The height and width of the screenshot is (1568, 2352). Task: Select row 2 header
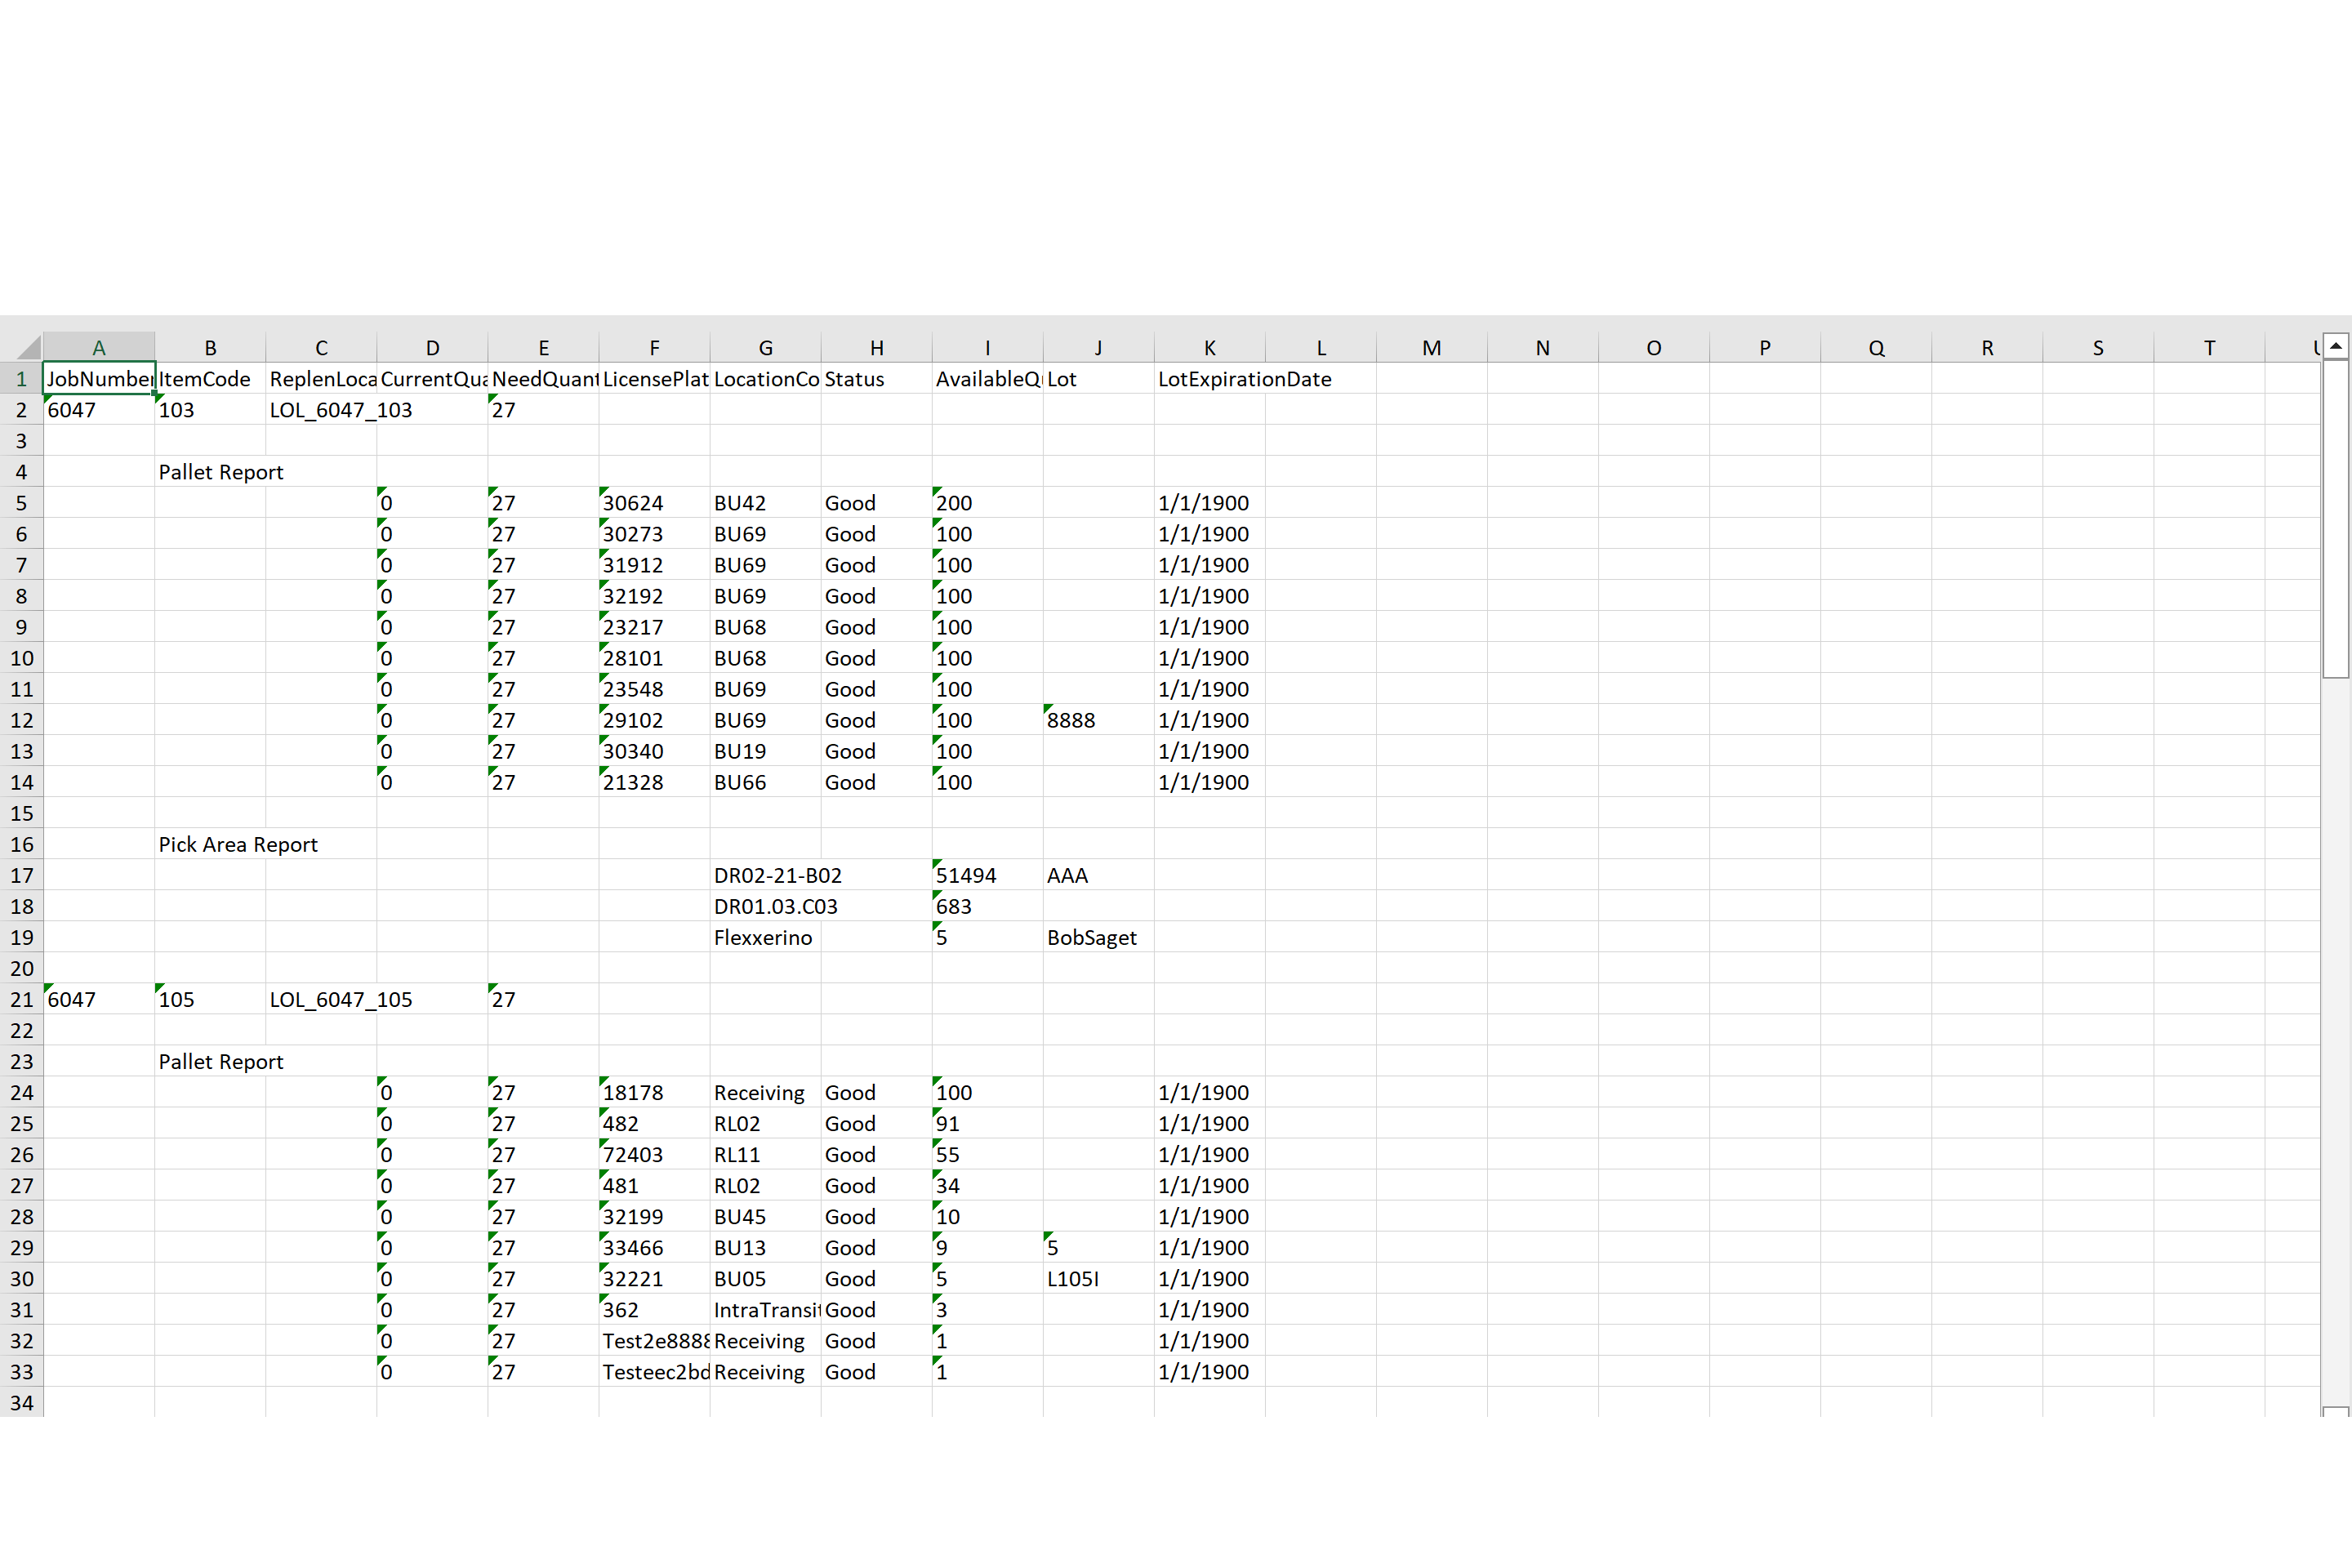click(22, 410)
